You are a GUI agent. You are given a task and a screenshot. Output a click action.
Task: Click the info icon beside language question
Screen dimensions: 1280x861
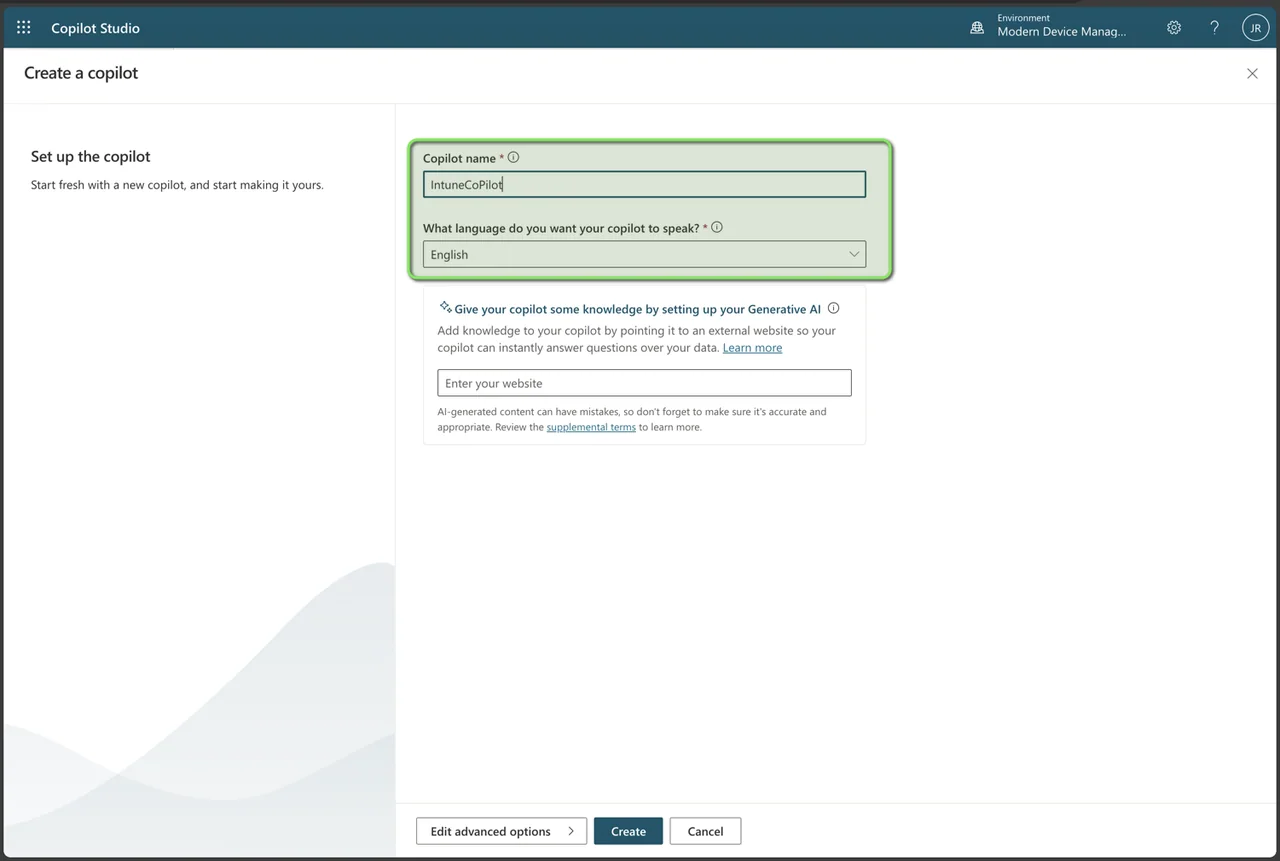point(716,227)
